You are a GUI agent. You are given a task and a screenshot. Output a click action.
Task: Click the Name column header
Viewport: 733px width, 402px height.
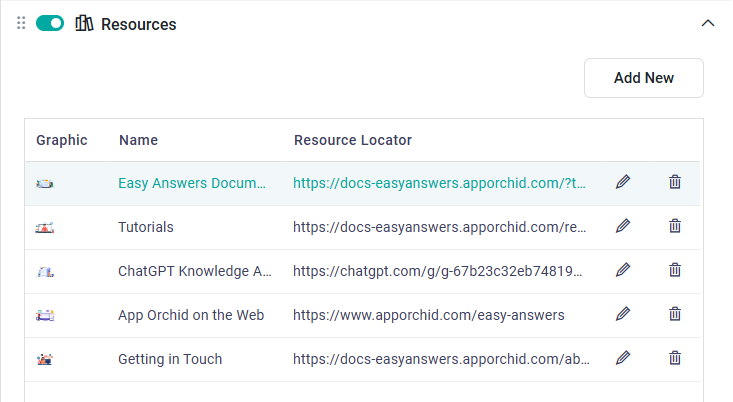(x=138, y=140)
